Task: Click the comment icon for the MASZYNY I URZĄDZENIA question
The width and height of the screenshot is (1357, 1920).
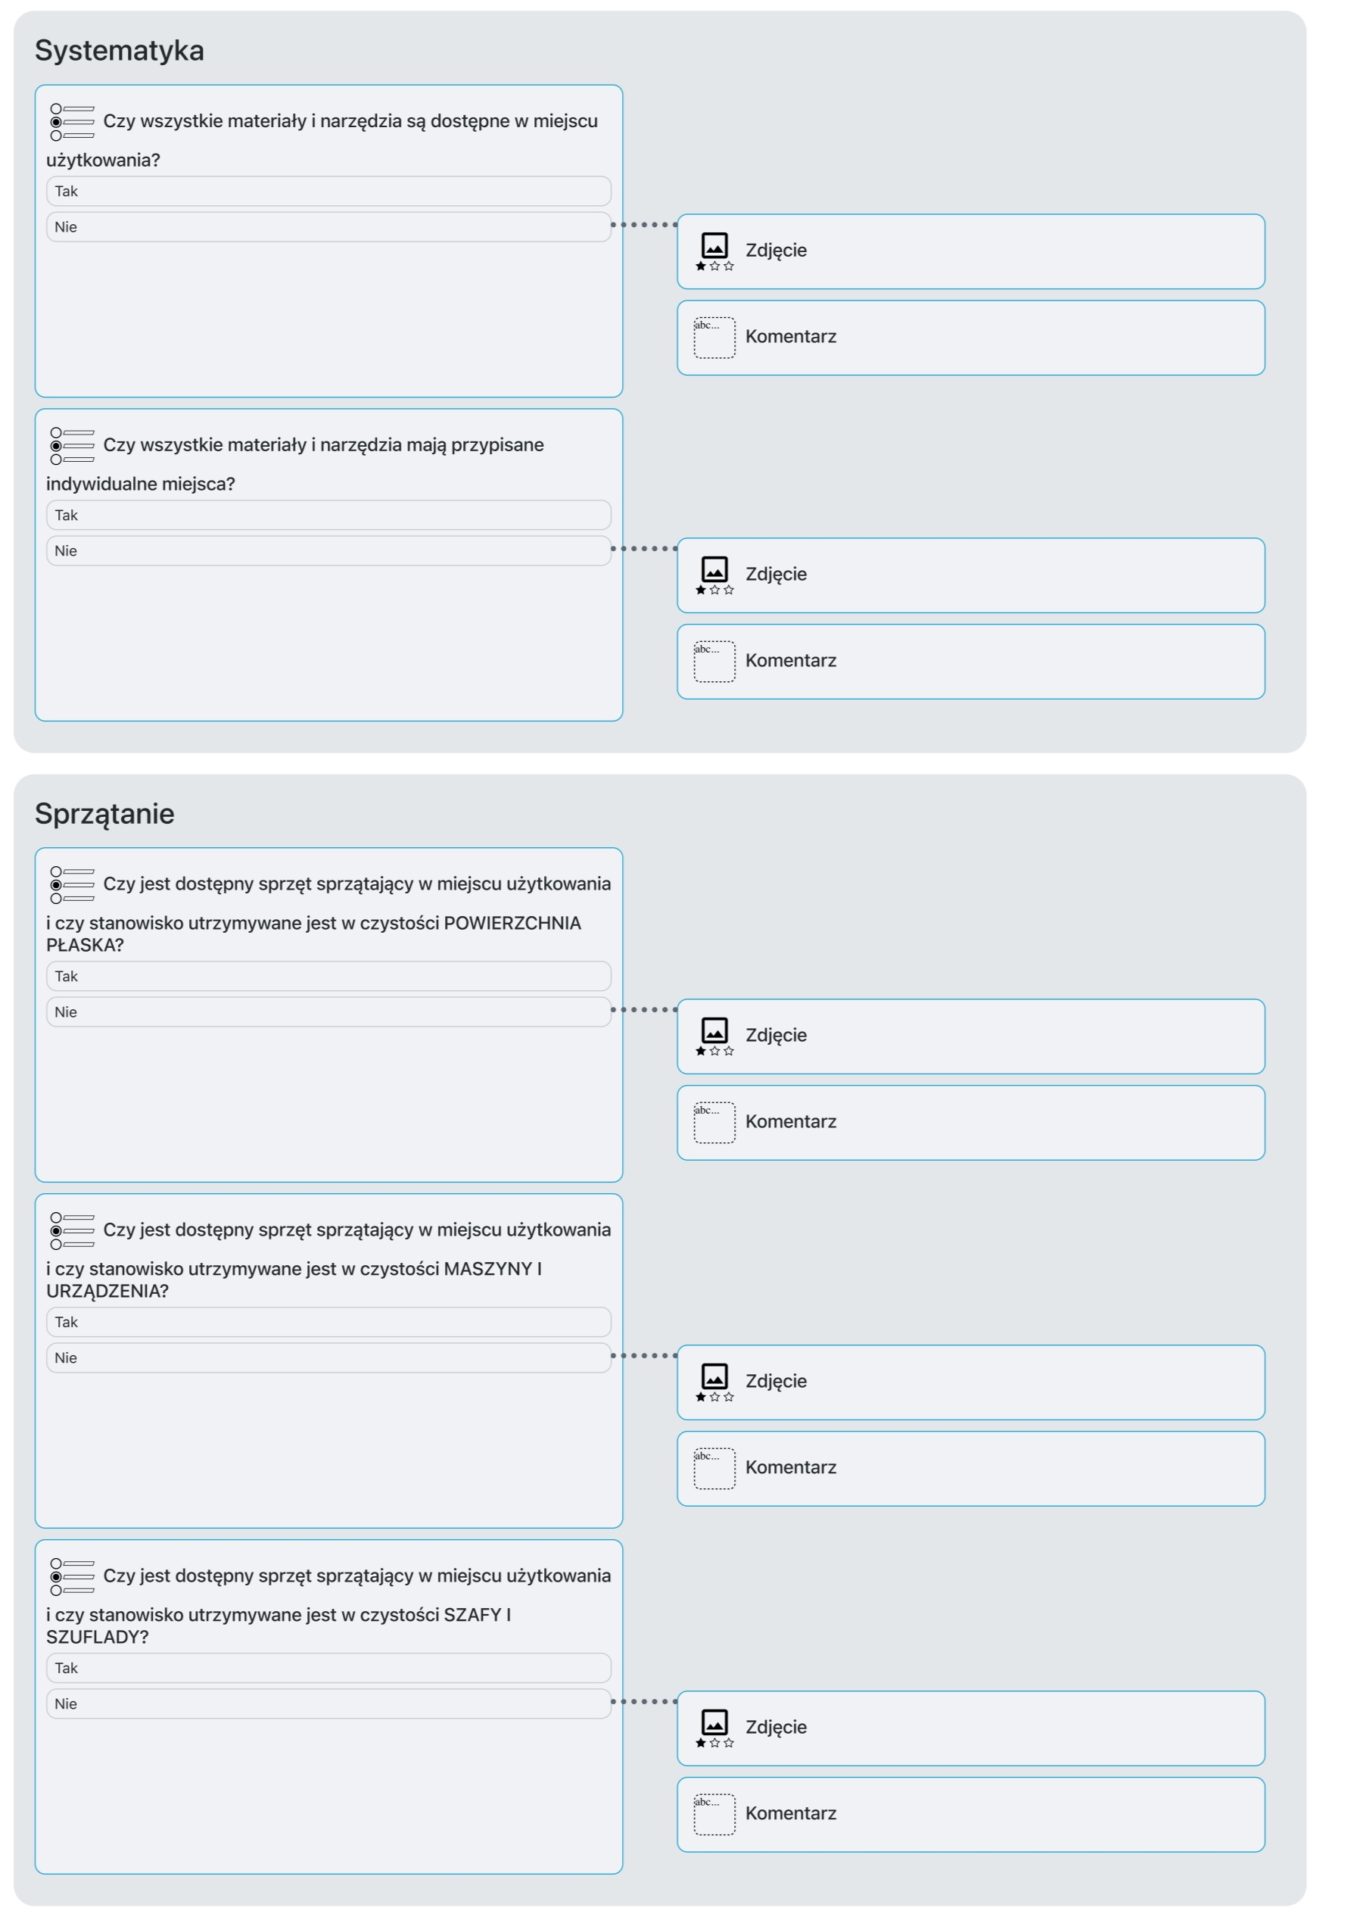Action: [x=714, y=1468]
